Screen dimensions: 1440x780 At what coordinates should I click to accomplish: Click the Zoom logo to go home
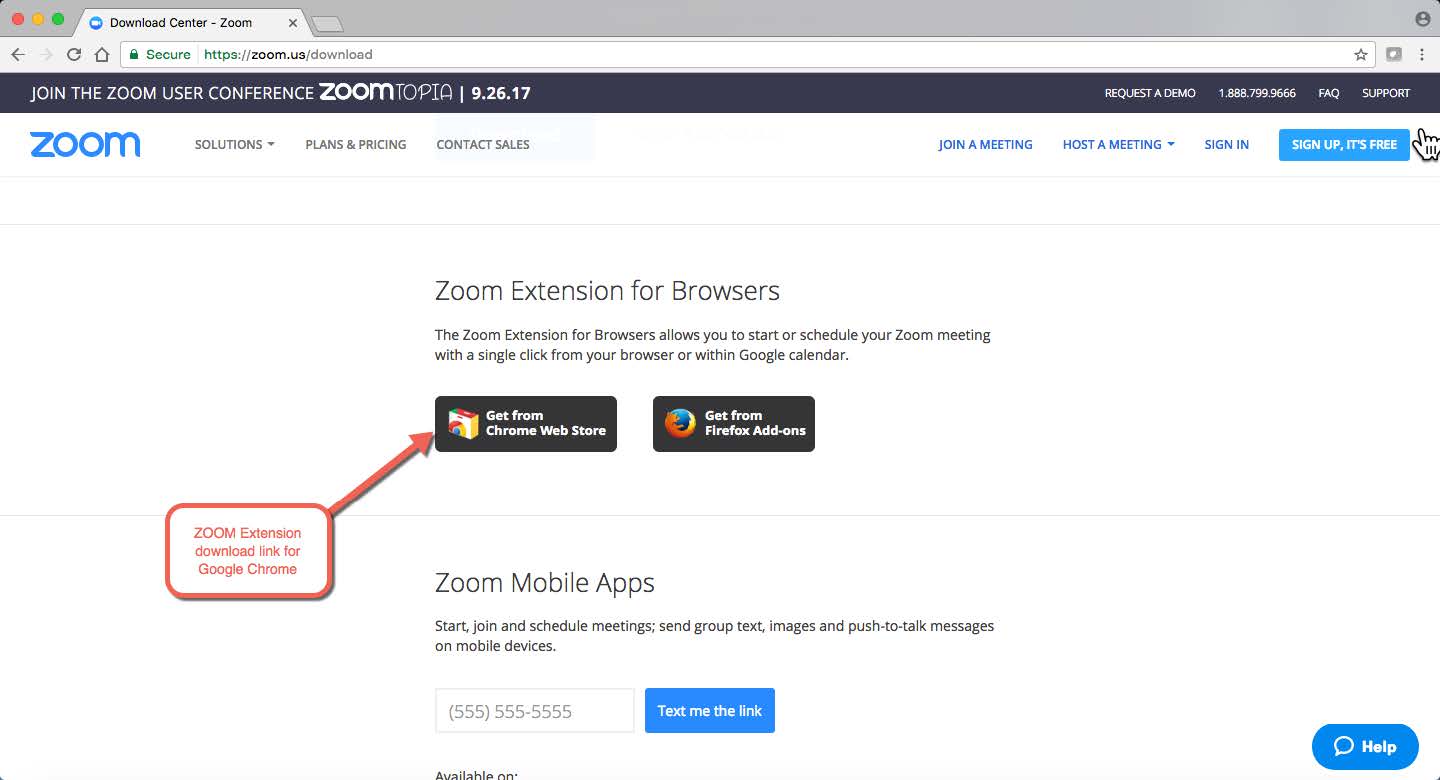(x=85, y=144)
